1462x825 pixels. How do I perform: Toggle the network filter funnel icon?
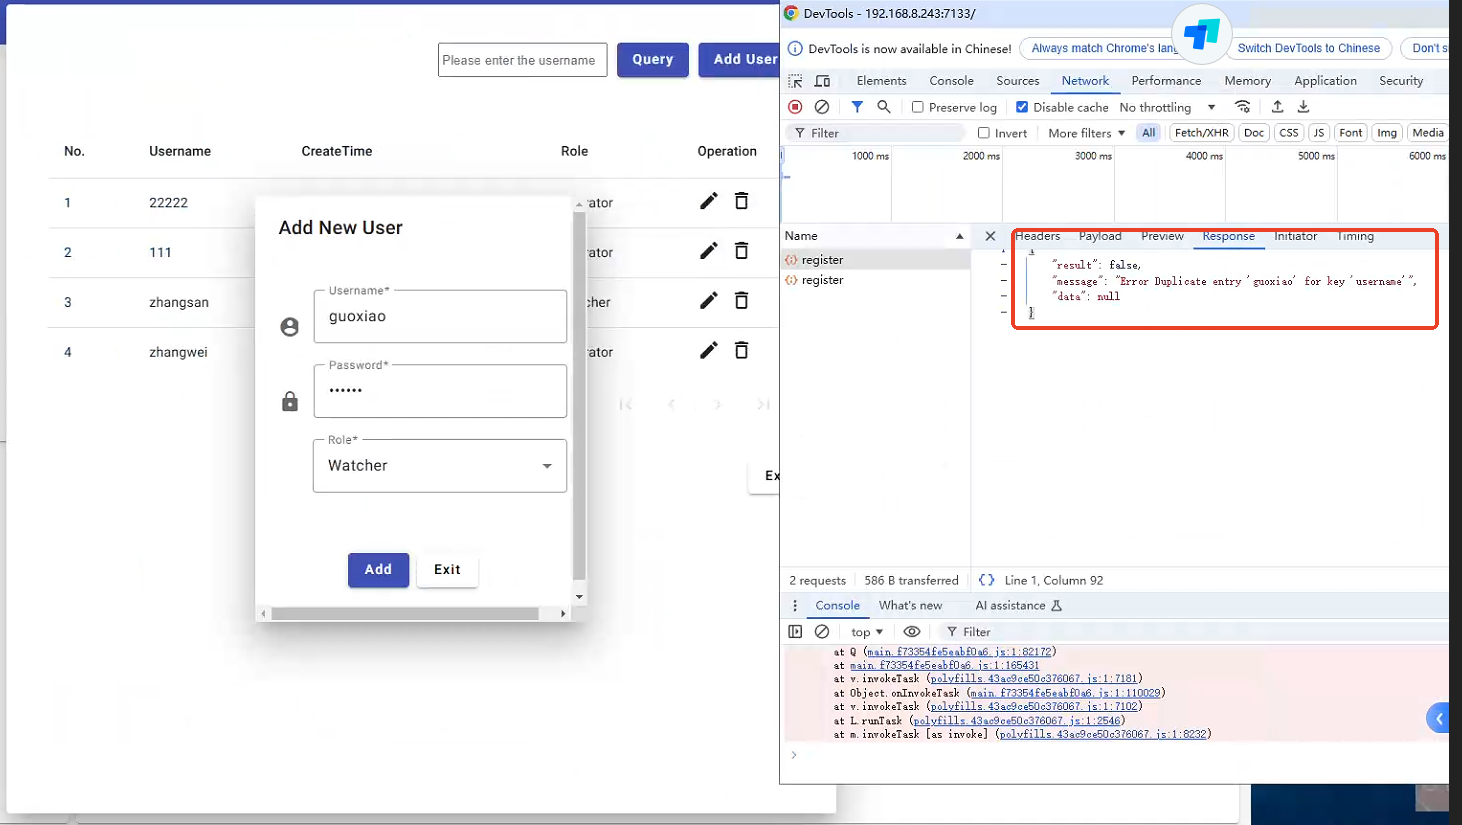coord(857,107)
